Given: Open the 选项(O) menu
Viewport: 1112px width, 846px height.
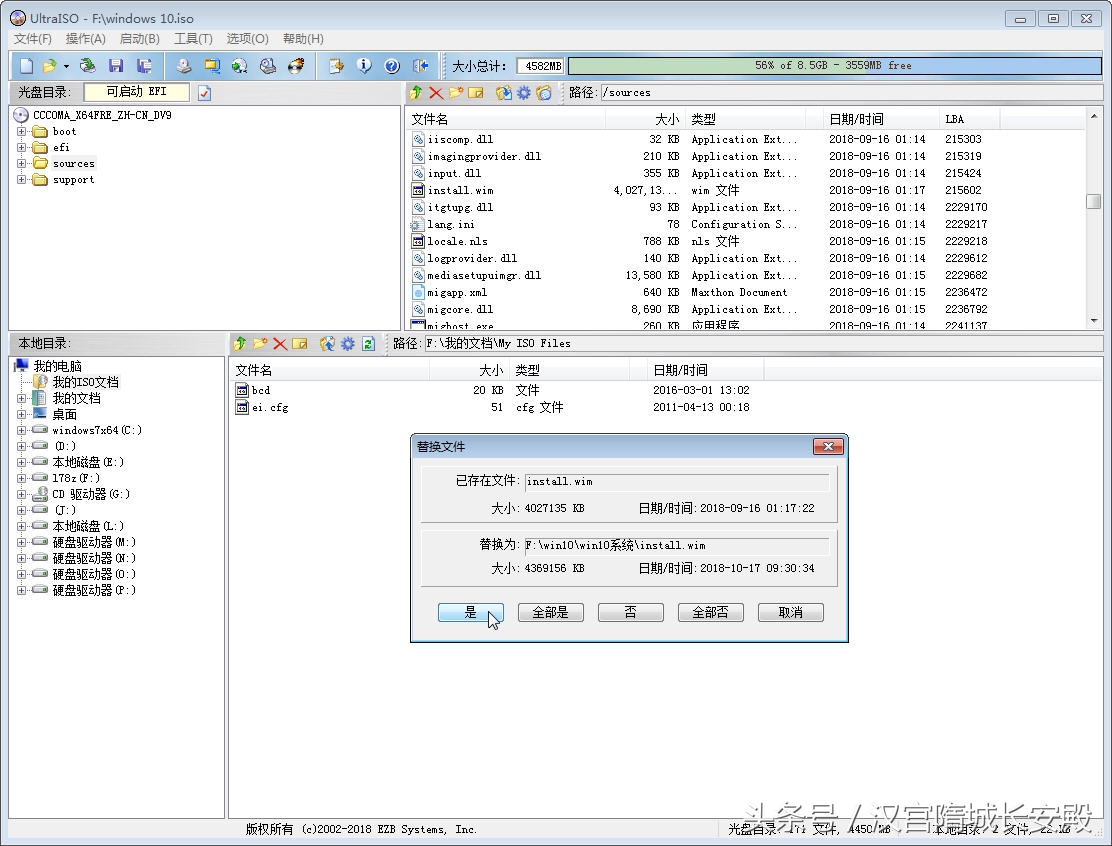Looking at the screenshot, I should (248, 38).
